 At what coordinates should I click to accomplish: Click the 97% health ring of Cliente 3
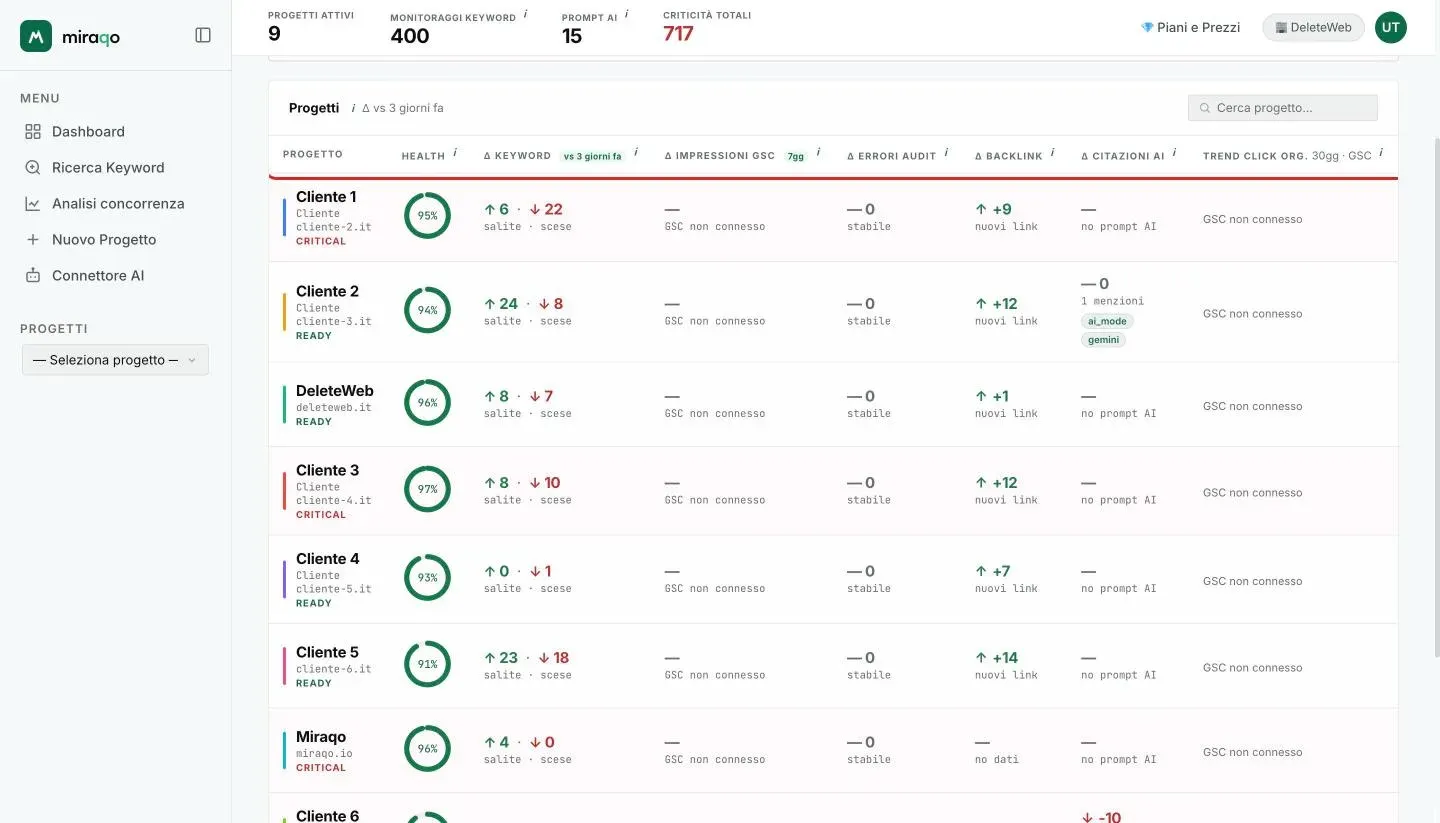427,489
